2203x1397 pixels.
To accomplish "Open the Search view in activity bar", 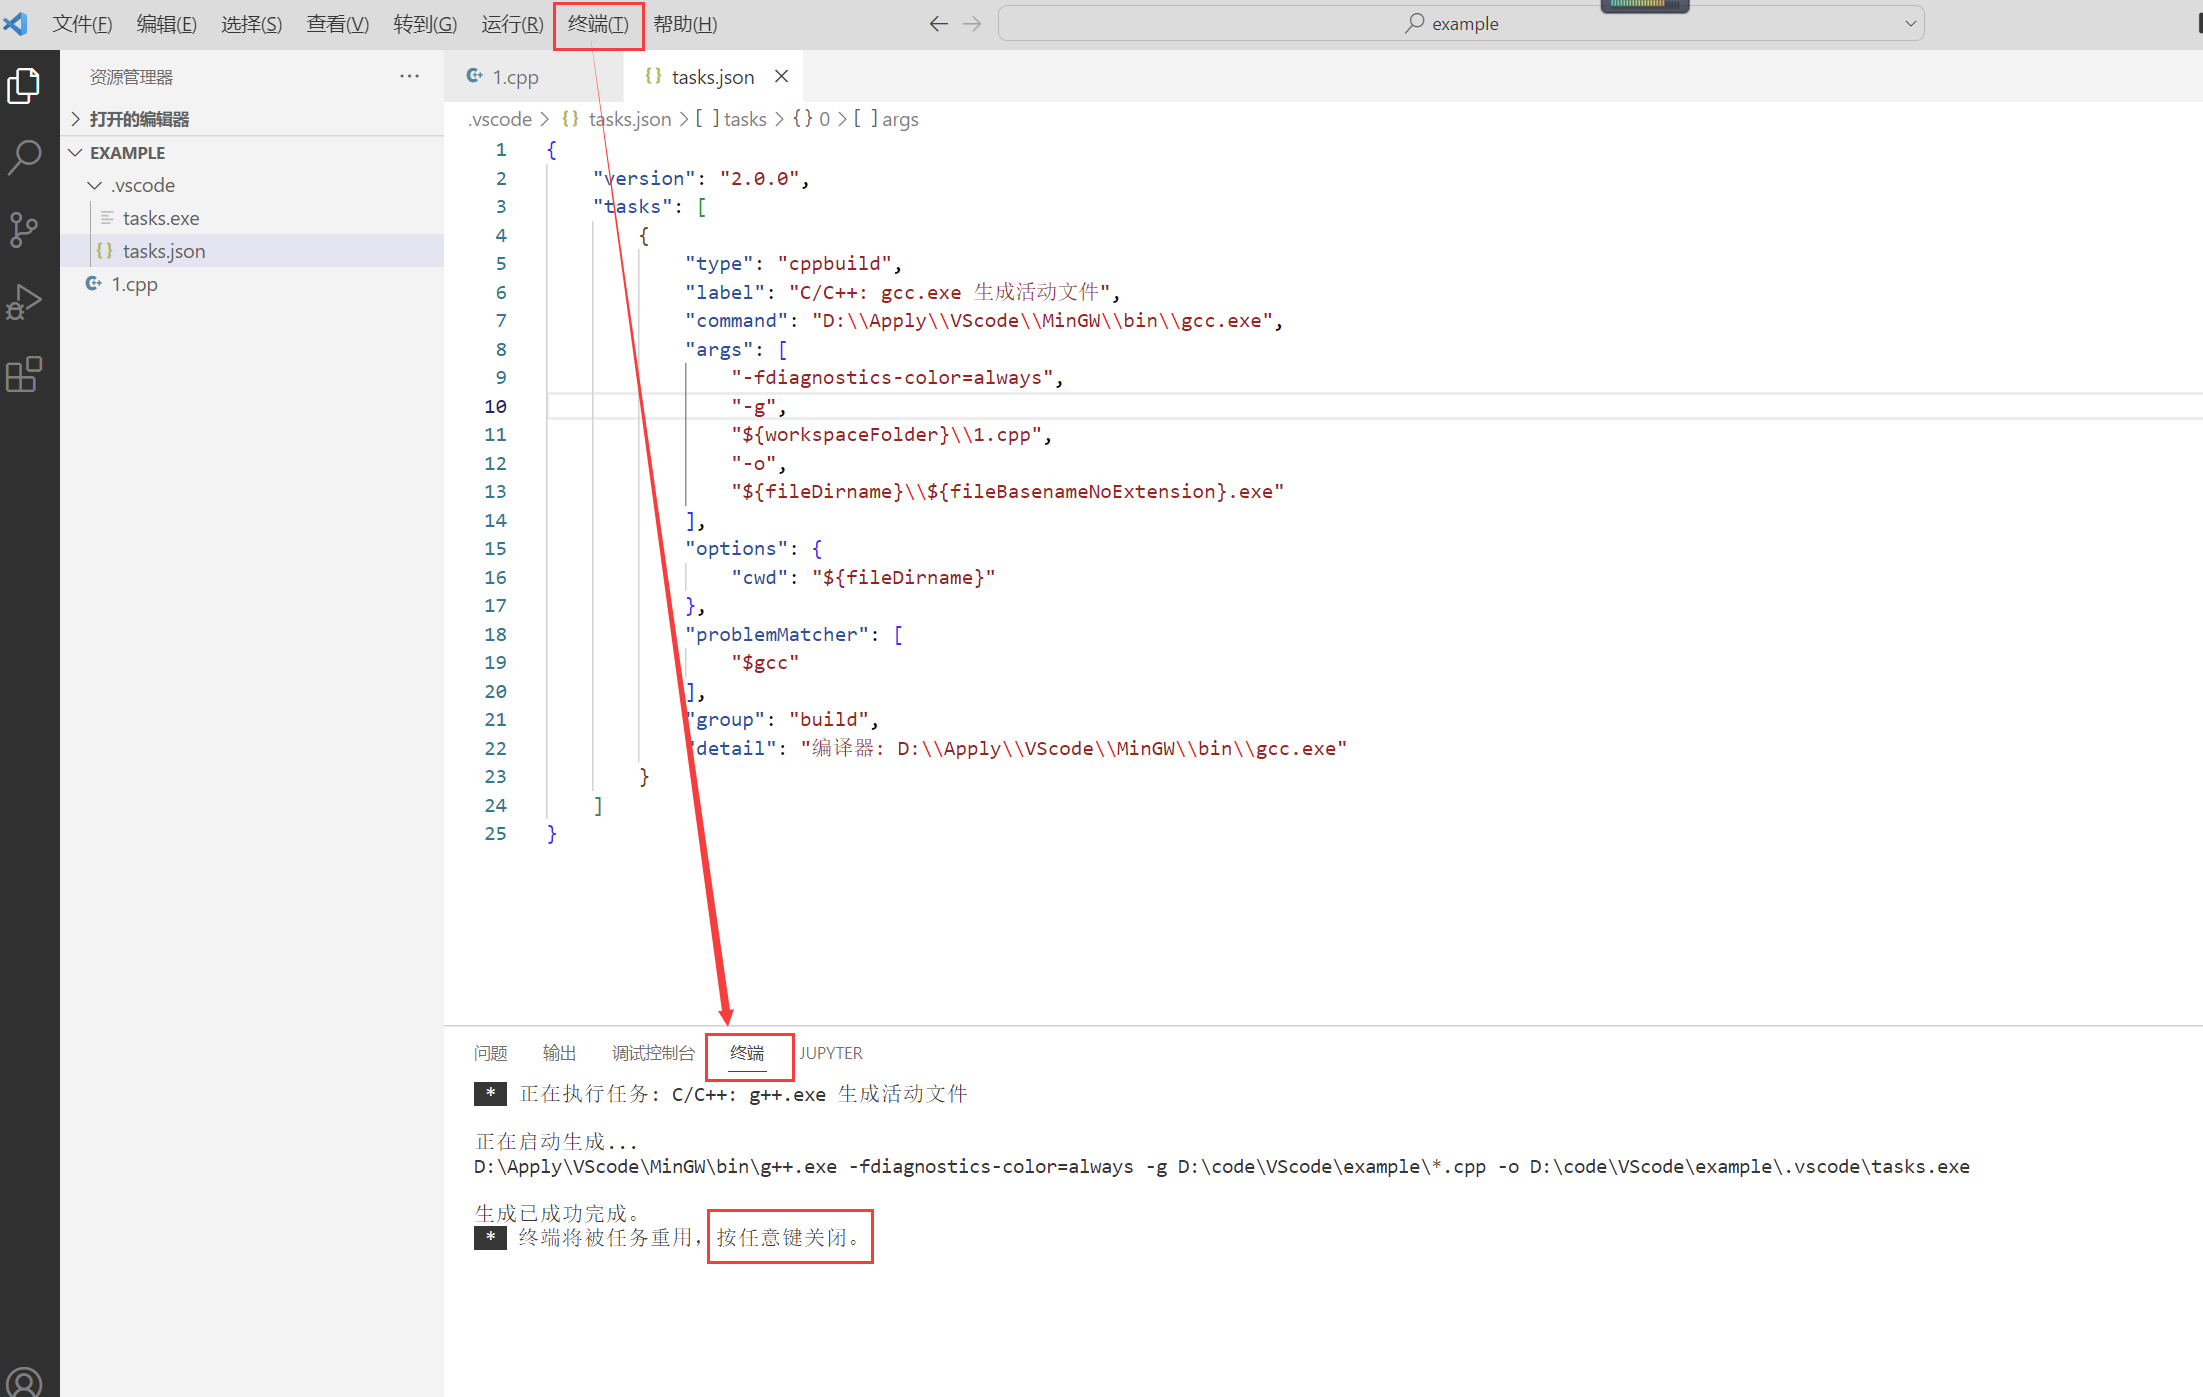I will click(x=24, y=157).
